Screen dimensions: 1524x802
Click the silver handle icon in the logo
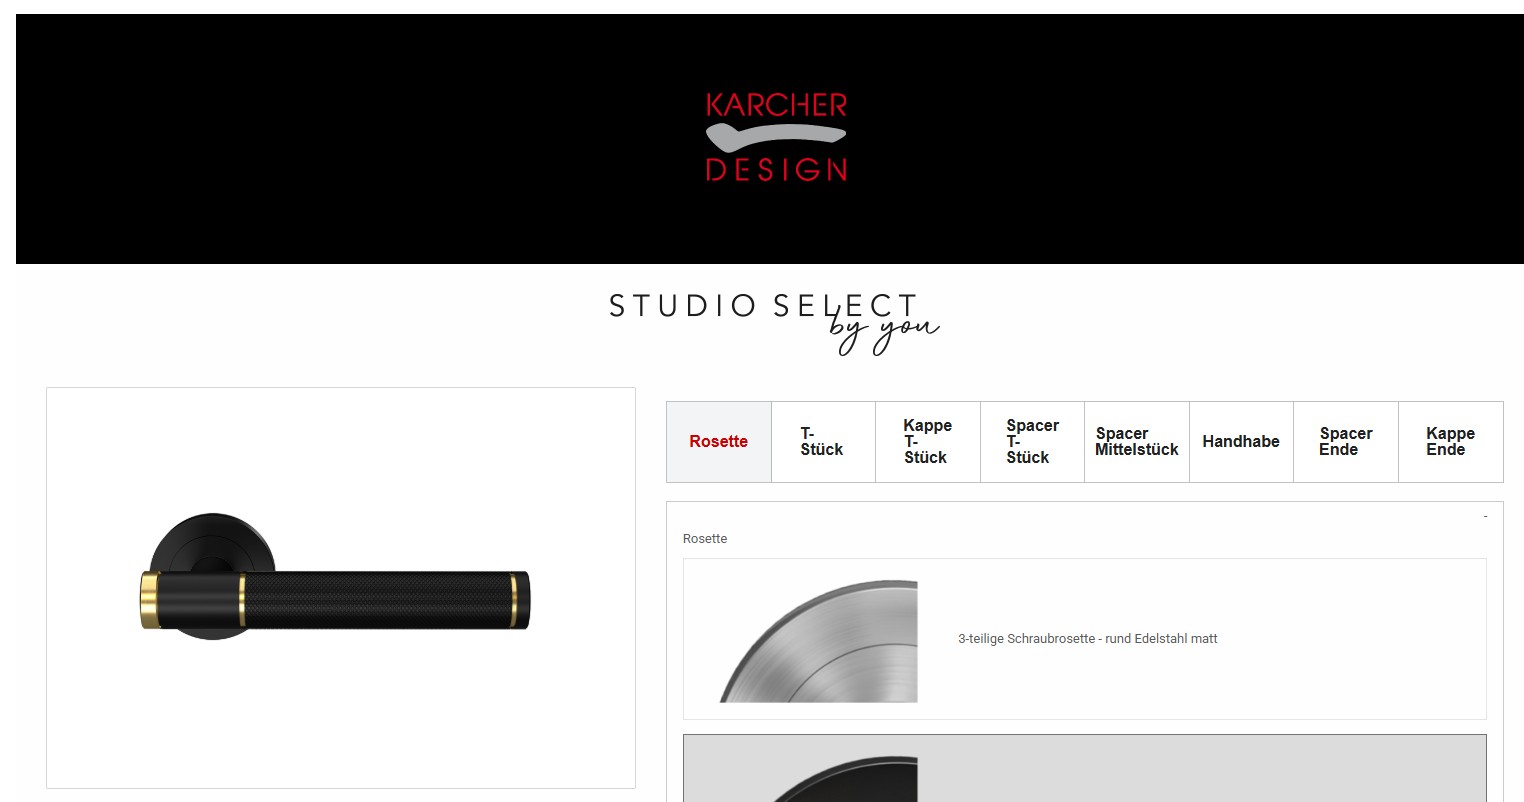pos(776,137)
